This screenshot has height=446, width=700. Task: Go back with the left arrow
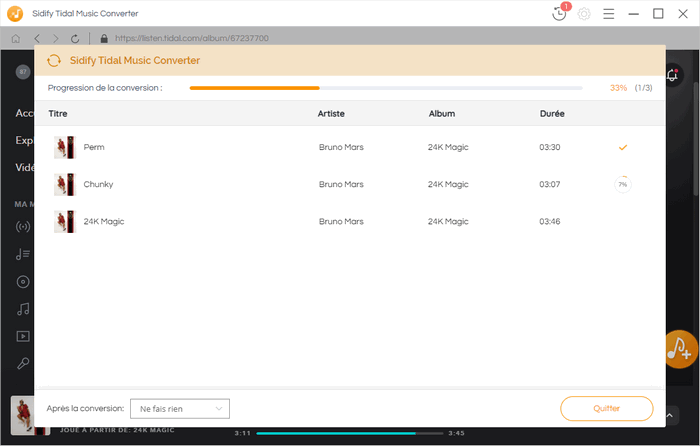pos(36,38)
